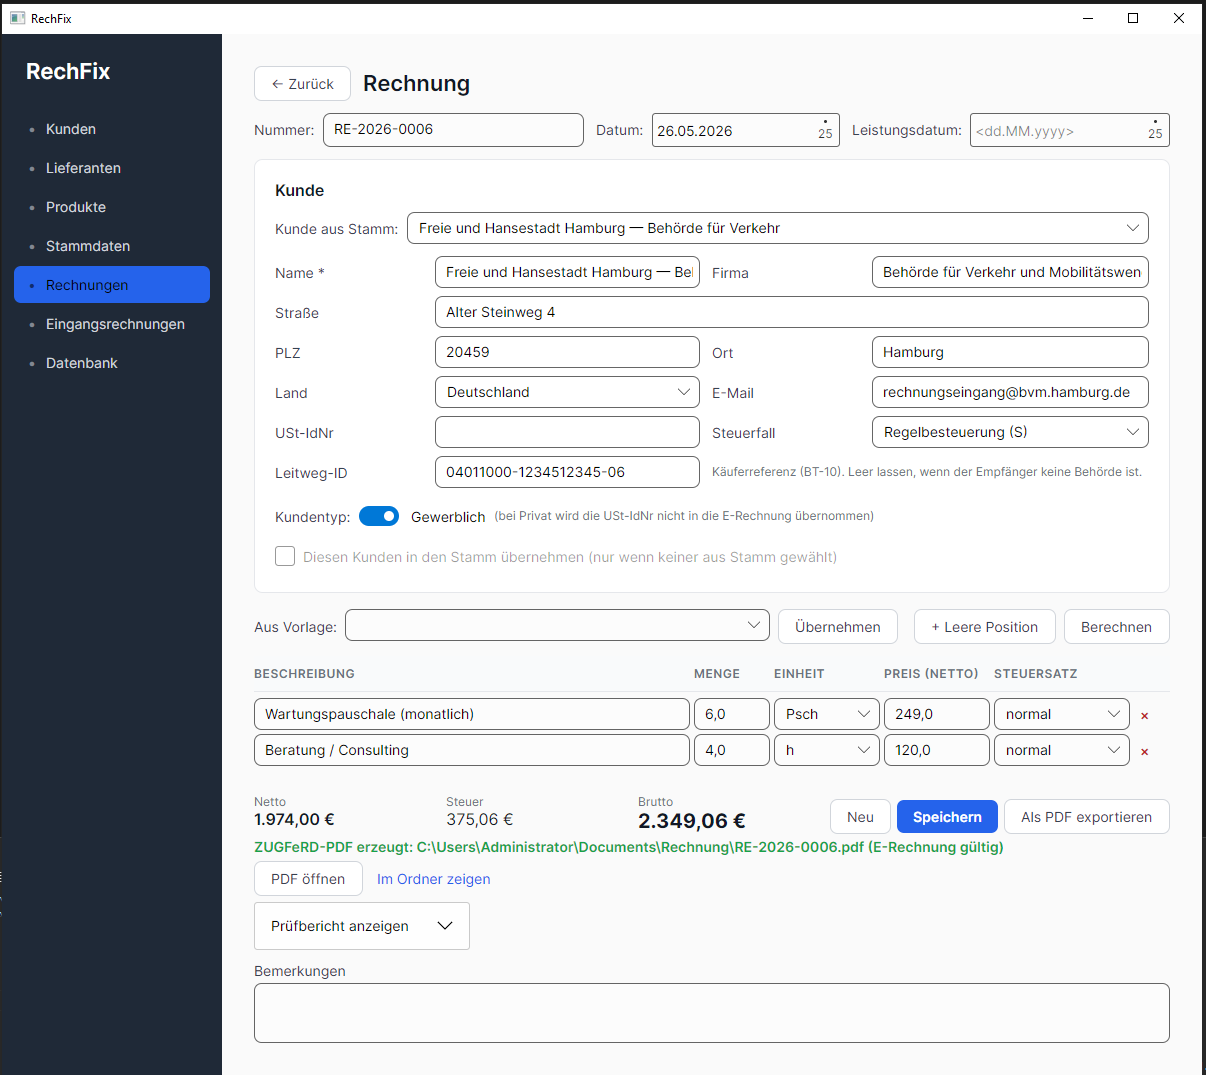Change Einheit dropdown showing h
Screen dimensions: 1206x1075
tap(827, 750)
